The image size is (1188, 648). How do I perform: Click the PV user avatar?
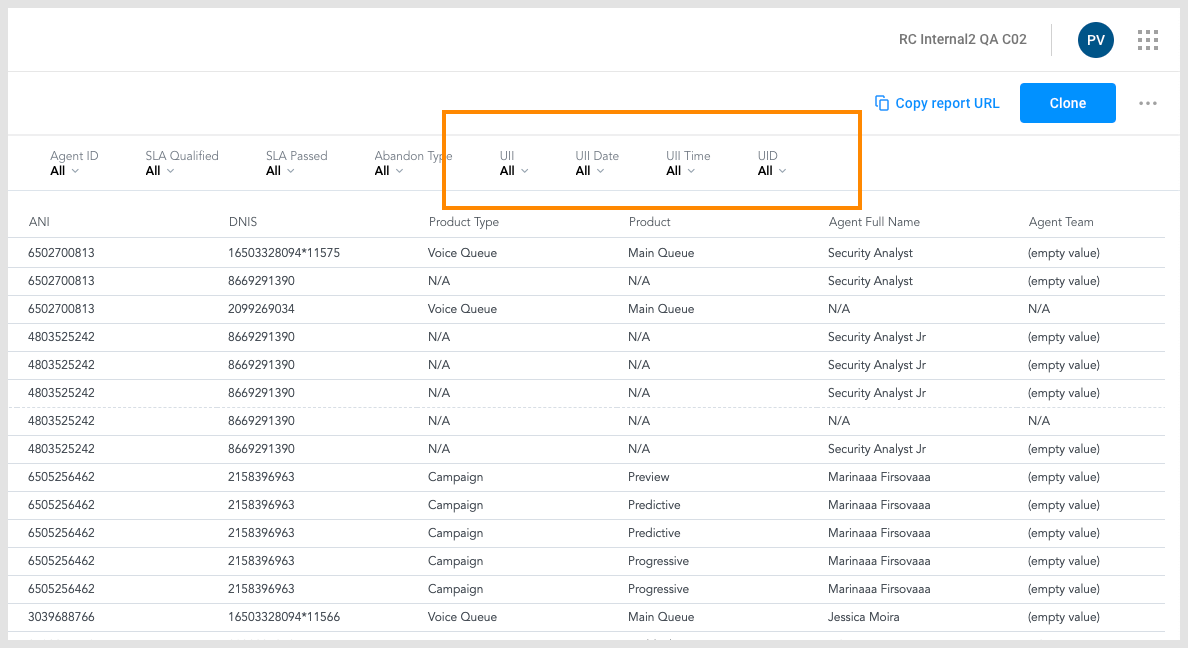(x=1095, y=39)
